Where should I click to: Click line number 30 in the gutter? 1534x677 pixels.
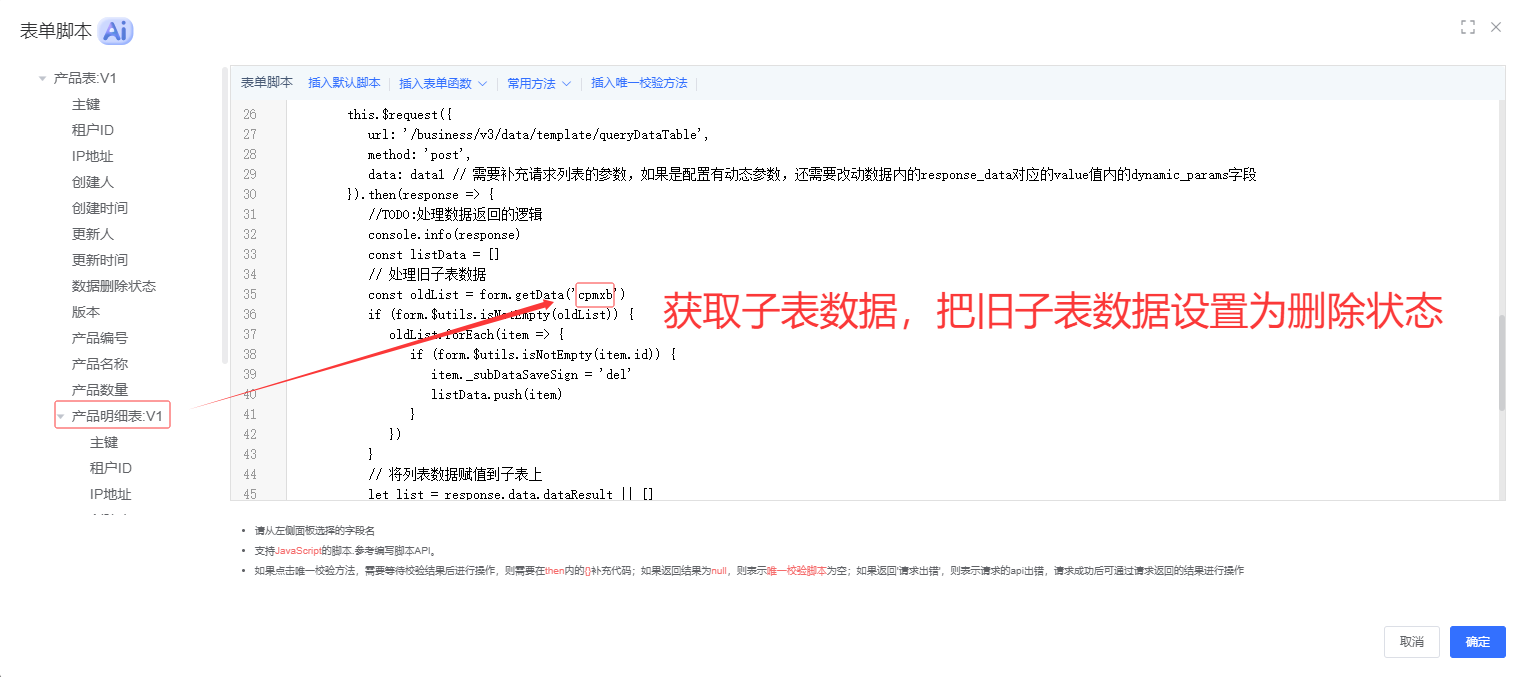pyautogui.click(x=250, y=194)
